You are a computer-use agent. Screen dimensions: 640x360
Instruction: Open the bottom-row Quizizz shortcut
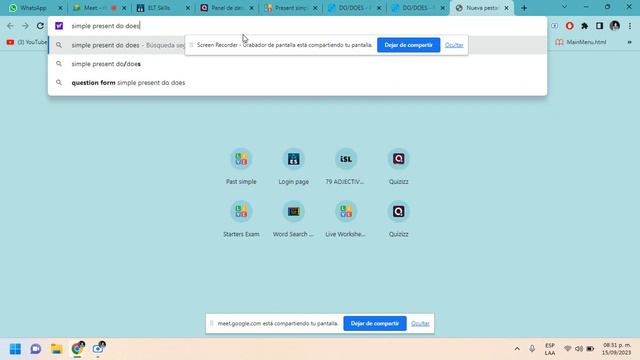398,219
